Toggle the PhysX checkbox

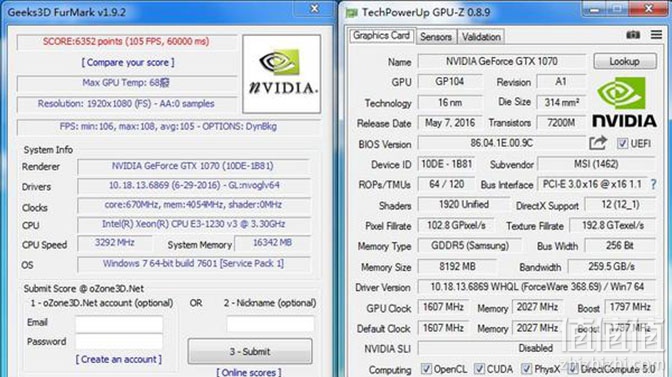click(x=526, y=368)
